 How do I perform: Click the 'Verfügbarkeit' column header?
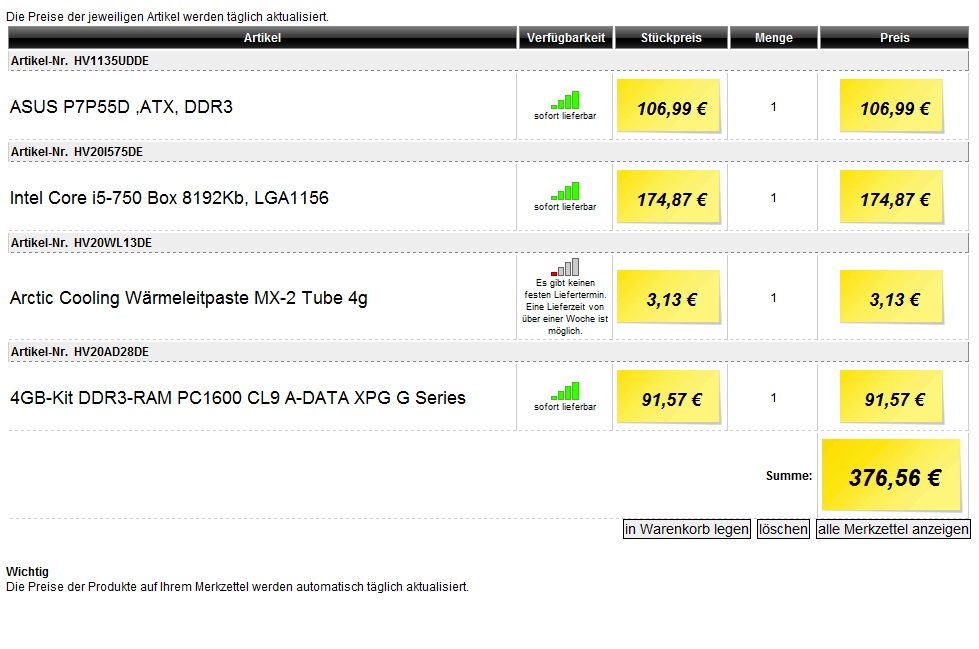[x=566, y=37]
